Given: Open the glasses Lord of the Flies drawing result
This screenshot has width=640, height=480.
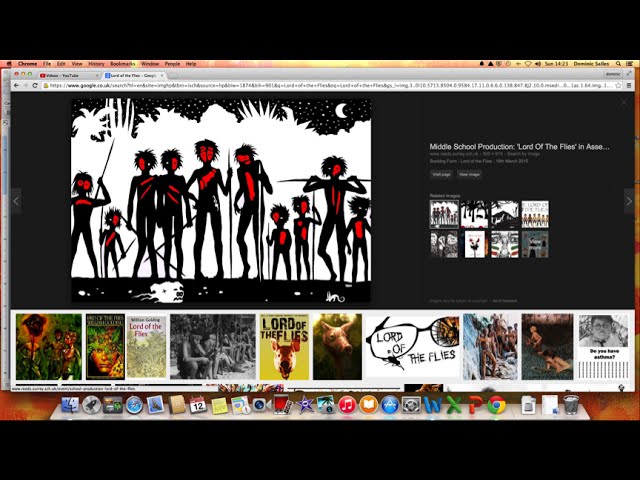Looking at the screenshot, I should [x=412, y=347].
